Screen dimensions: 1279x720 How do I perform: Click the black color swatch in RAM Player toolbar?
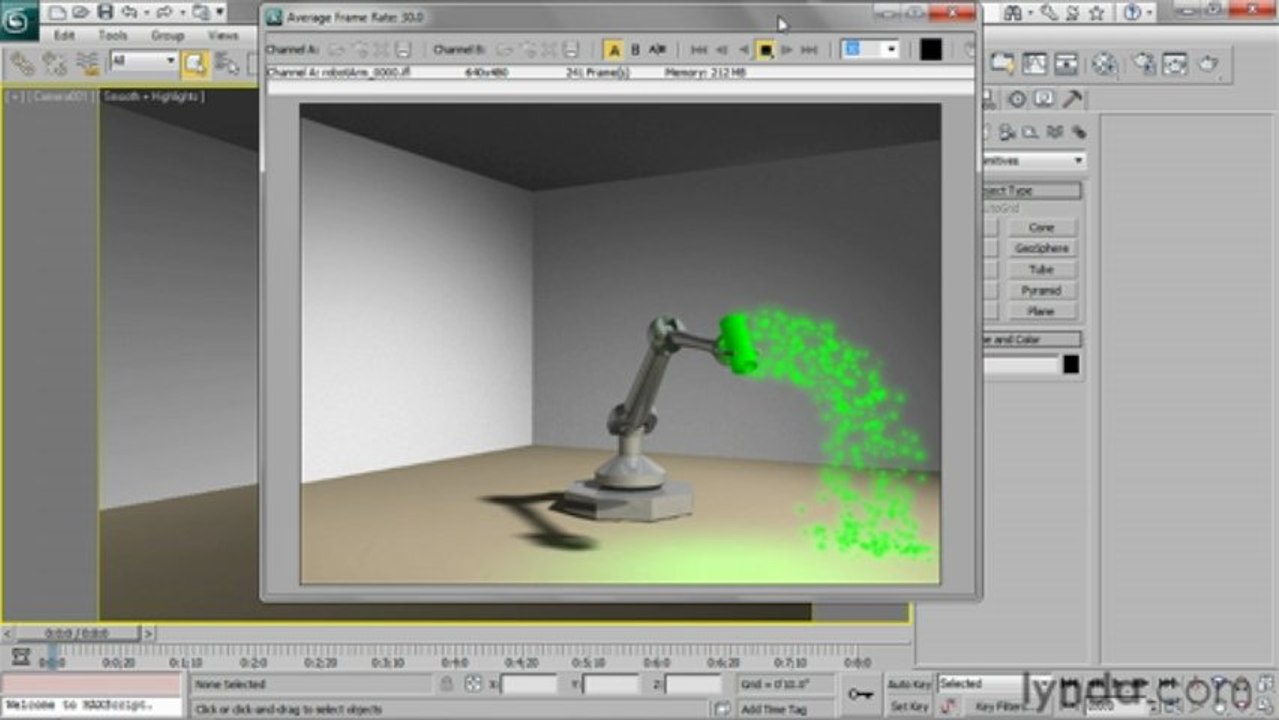coord(930,49)
